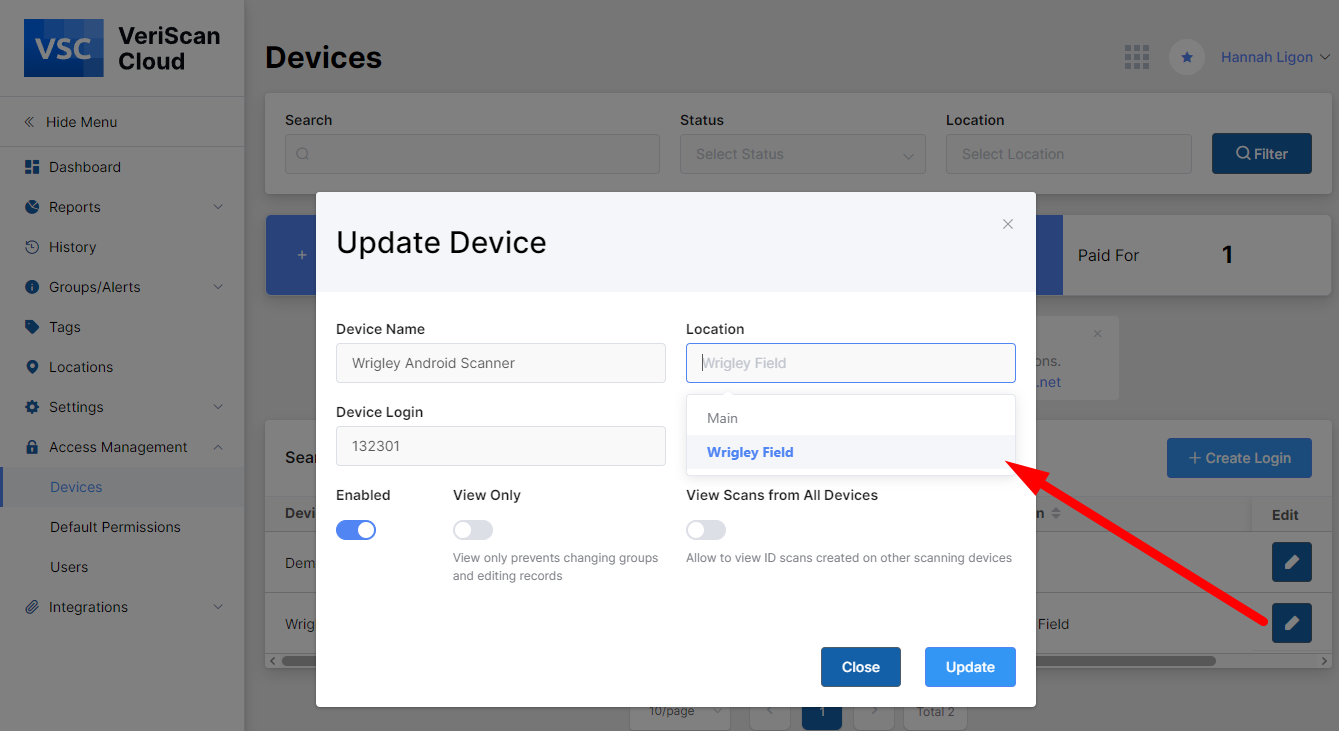Click the Integrations paperclip icon
Screen dimensions: 1339x731
point(32,607)
